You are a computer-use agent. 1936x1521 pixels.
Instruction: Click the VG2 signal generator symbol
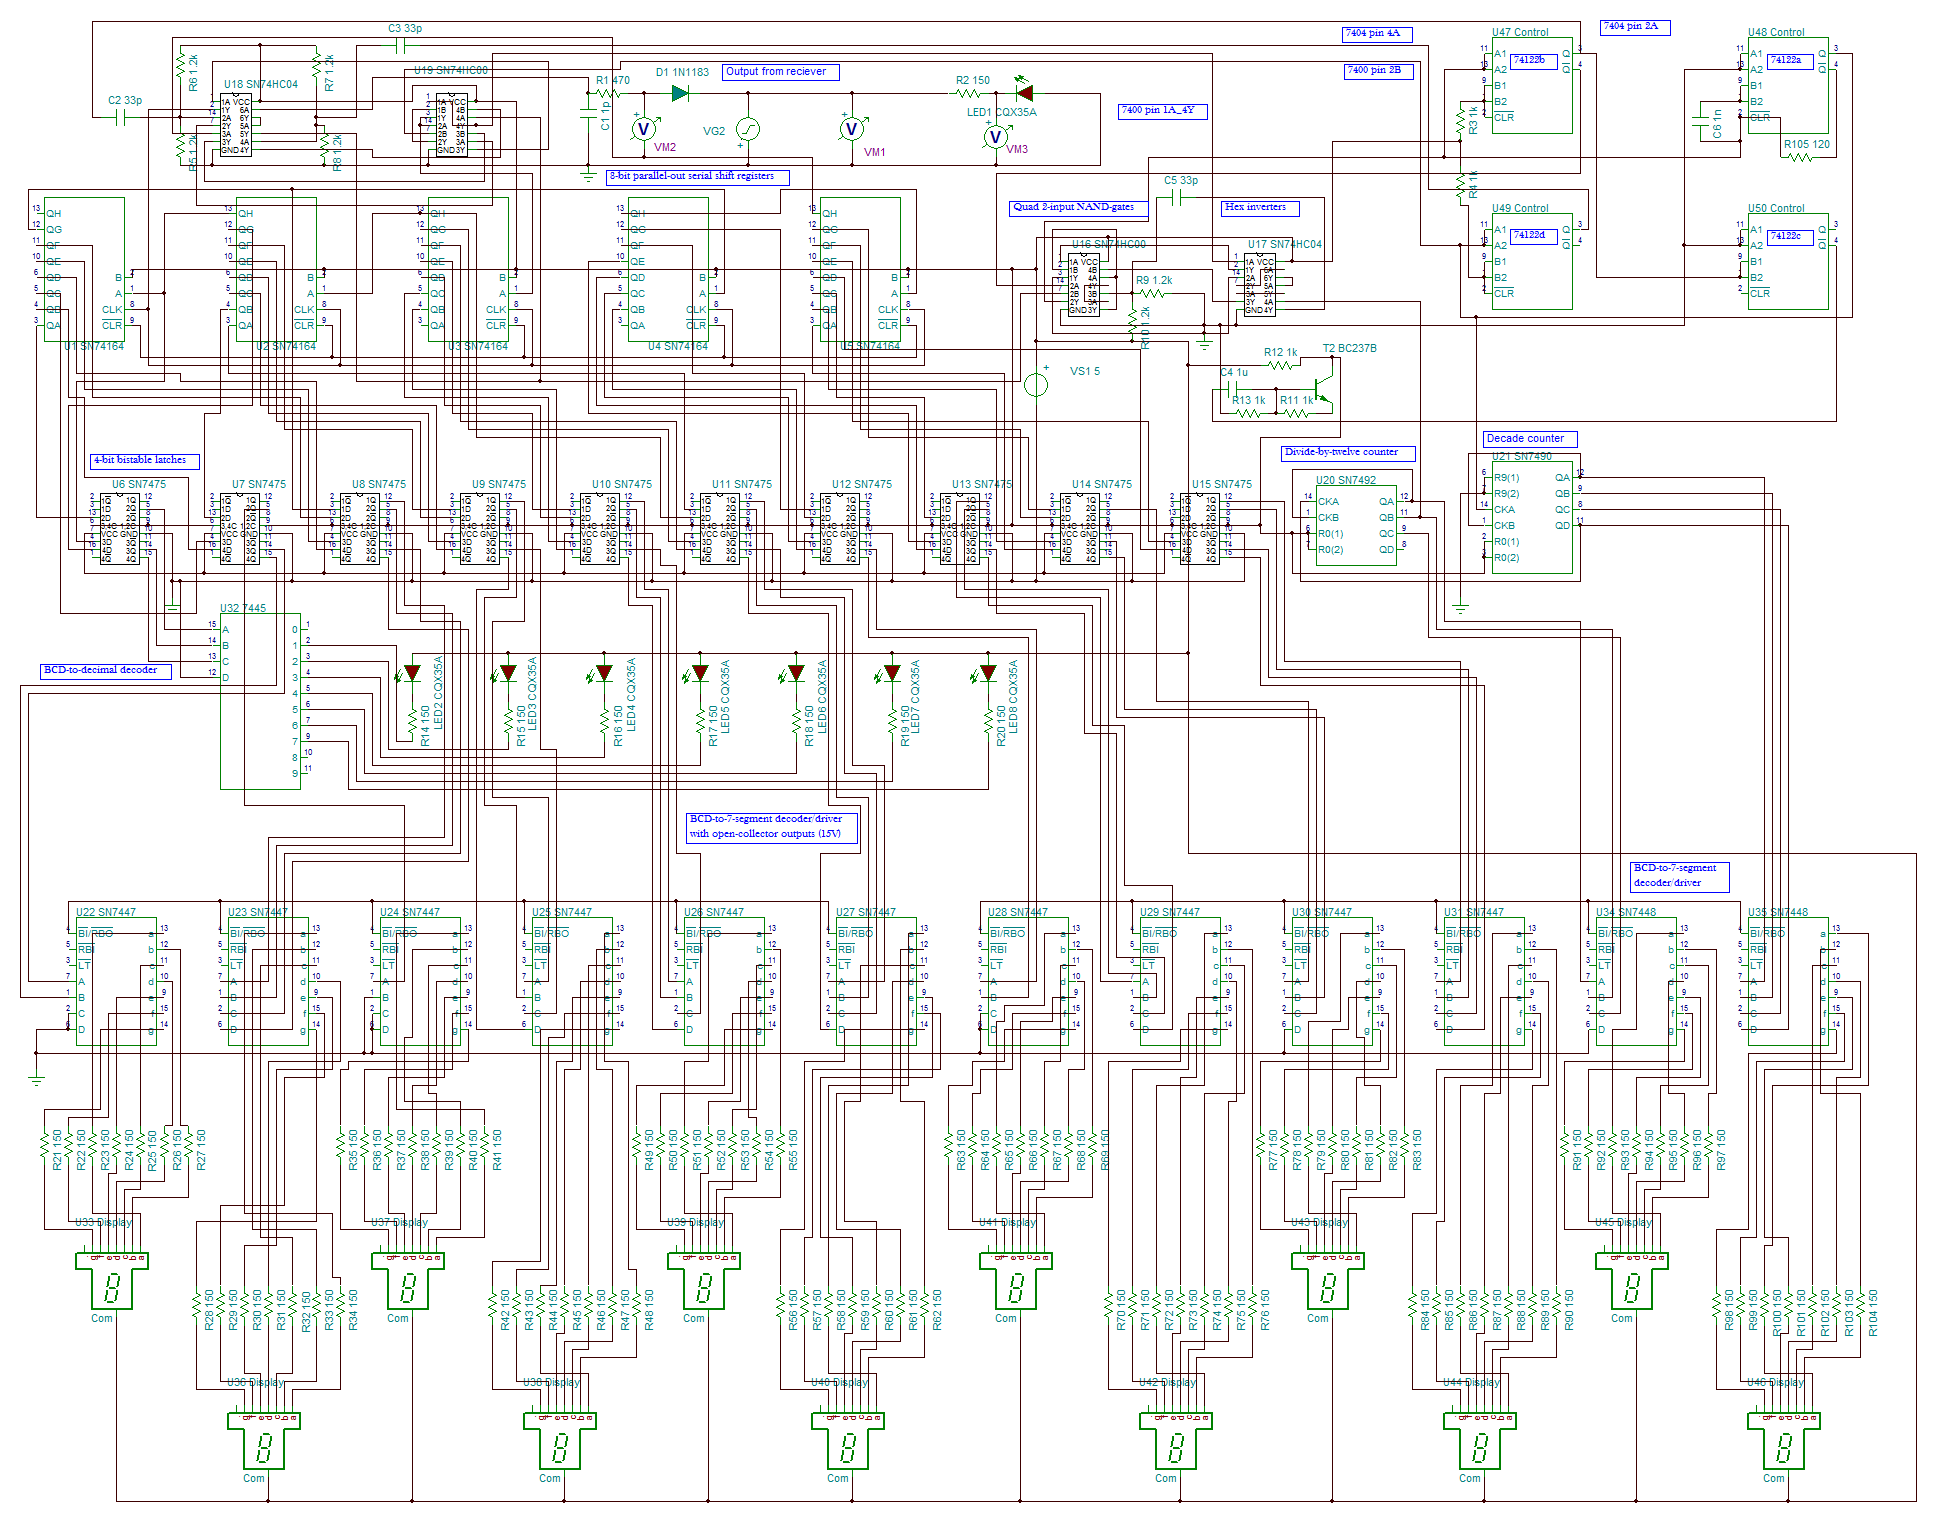point(747,129)
